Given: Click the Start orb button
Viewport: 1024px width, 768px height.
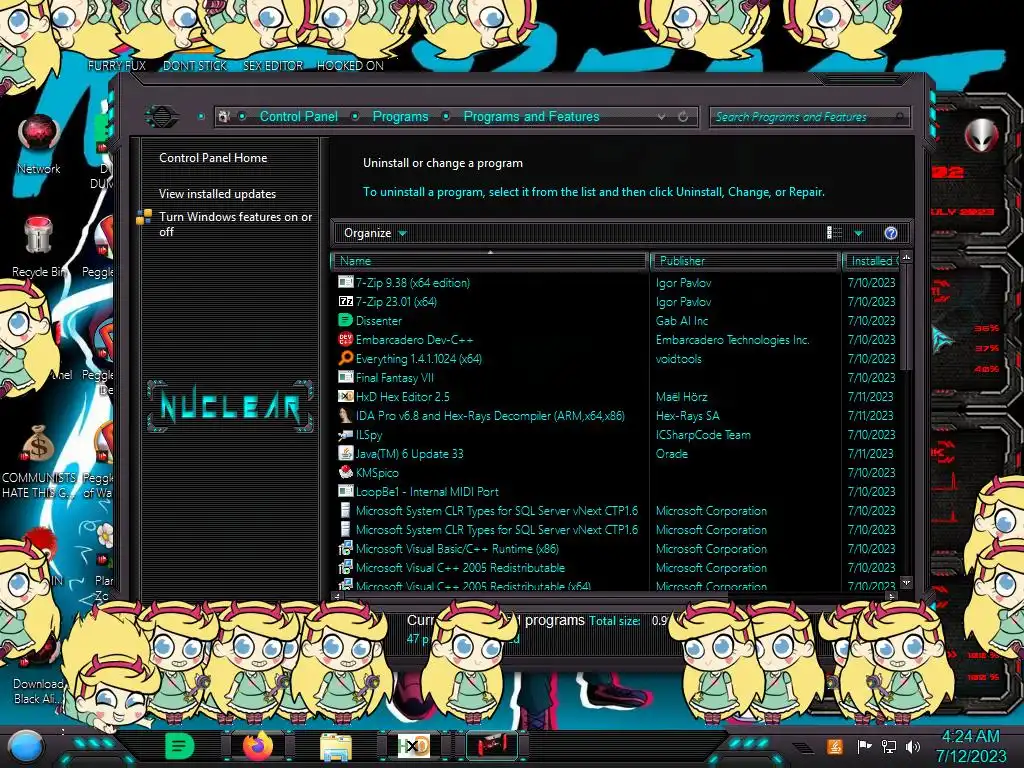Looking at the screenshot, I should [25, 748].
